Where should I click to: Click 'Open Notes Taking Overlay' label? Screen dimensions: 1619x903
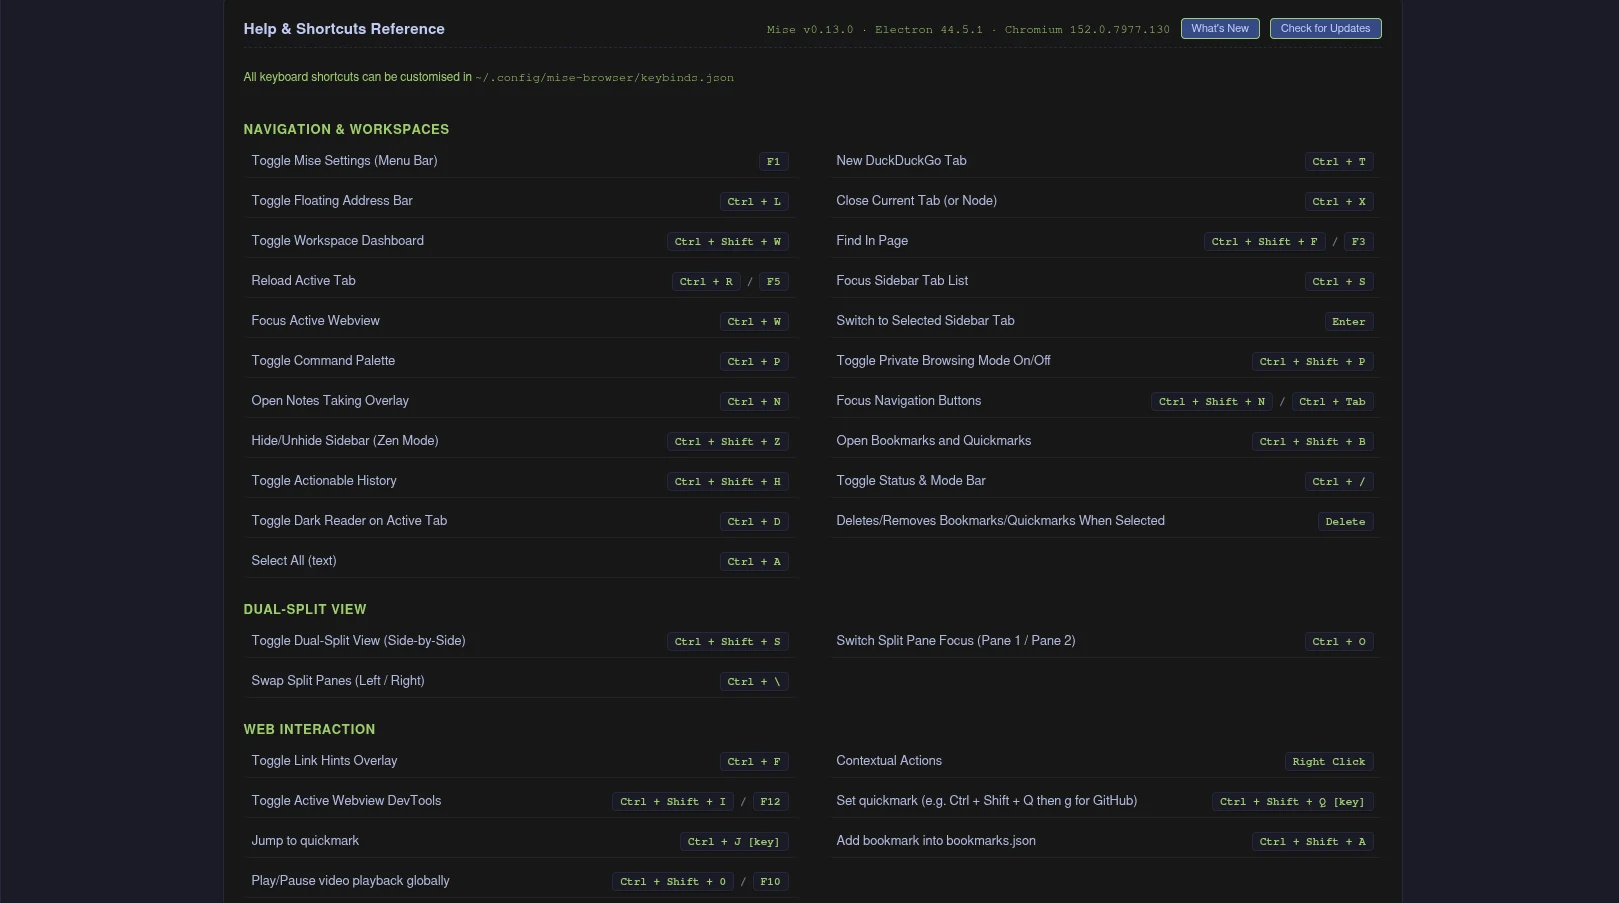[330, 401]
